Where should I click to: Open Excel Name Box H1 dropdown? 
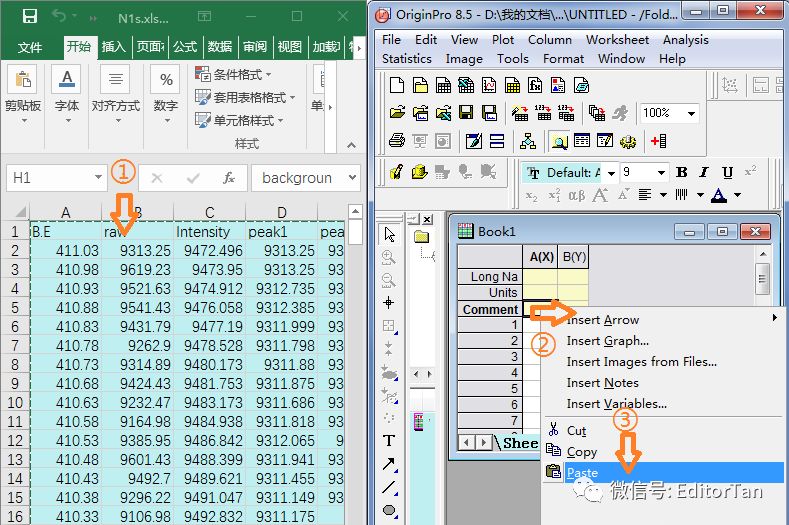(x=98, y=177)
